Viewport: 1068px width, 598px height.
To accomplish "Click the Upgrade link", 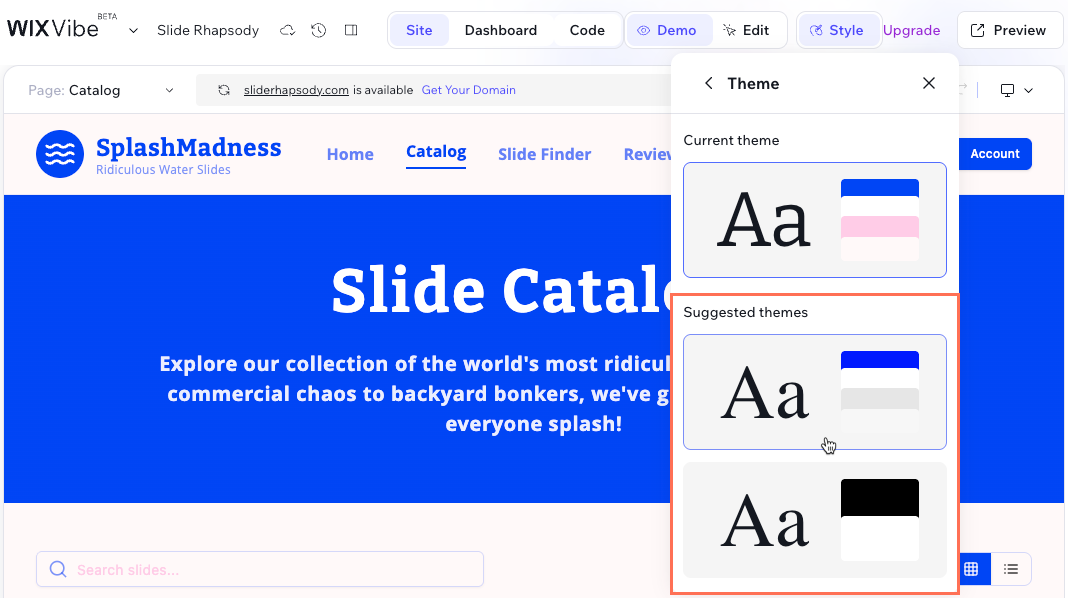I will pos(911,30).
